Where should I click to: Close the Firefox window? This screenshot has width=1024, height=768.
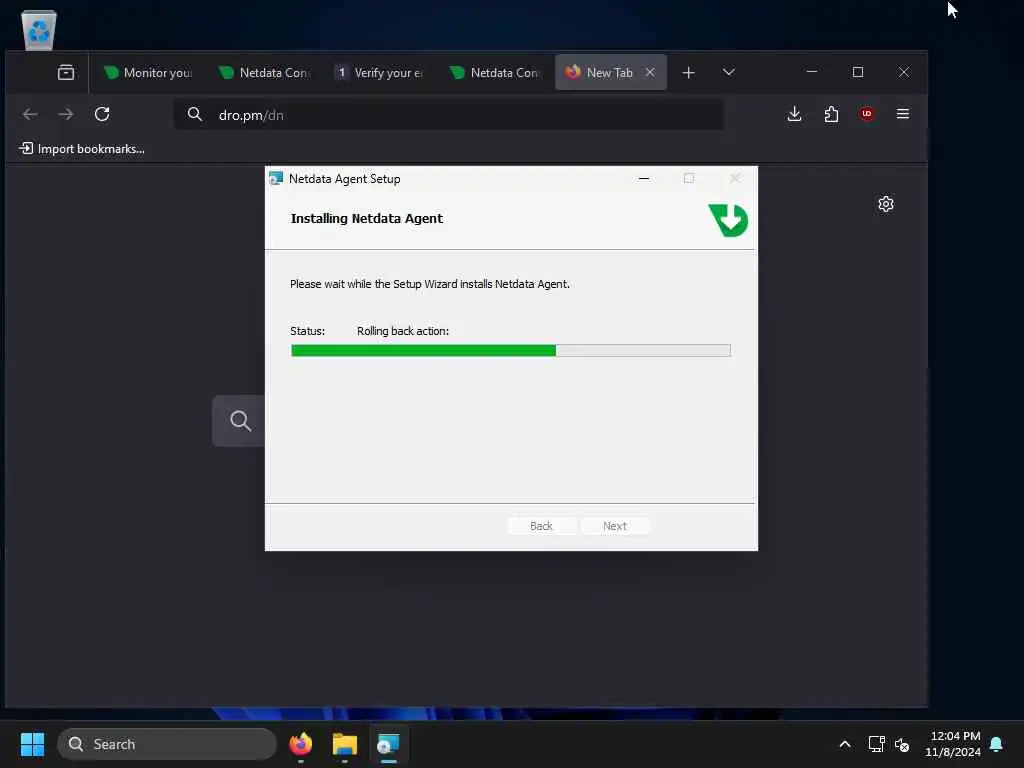pyautogui.click(x=904, y=72)
